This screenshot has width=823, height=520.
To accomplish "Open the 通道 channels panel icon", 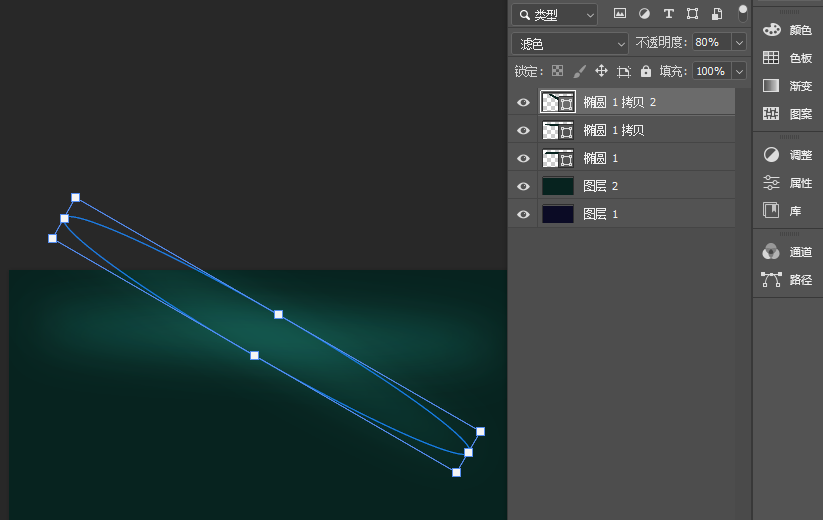I will pyautogui.click(x=771, y=252).
